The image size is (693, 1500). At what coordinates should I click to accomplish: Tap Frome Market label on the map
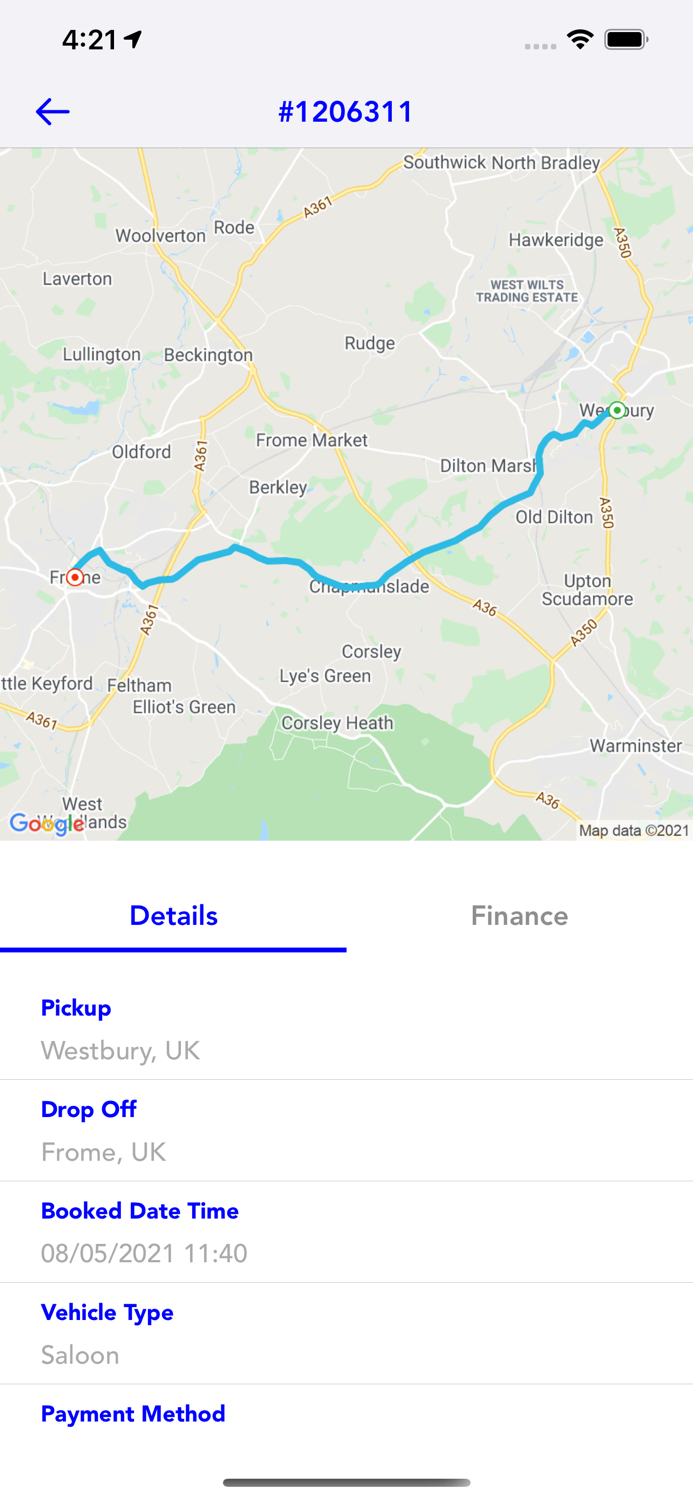pos(311,440)
